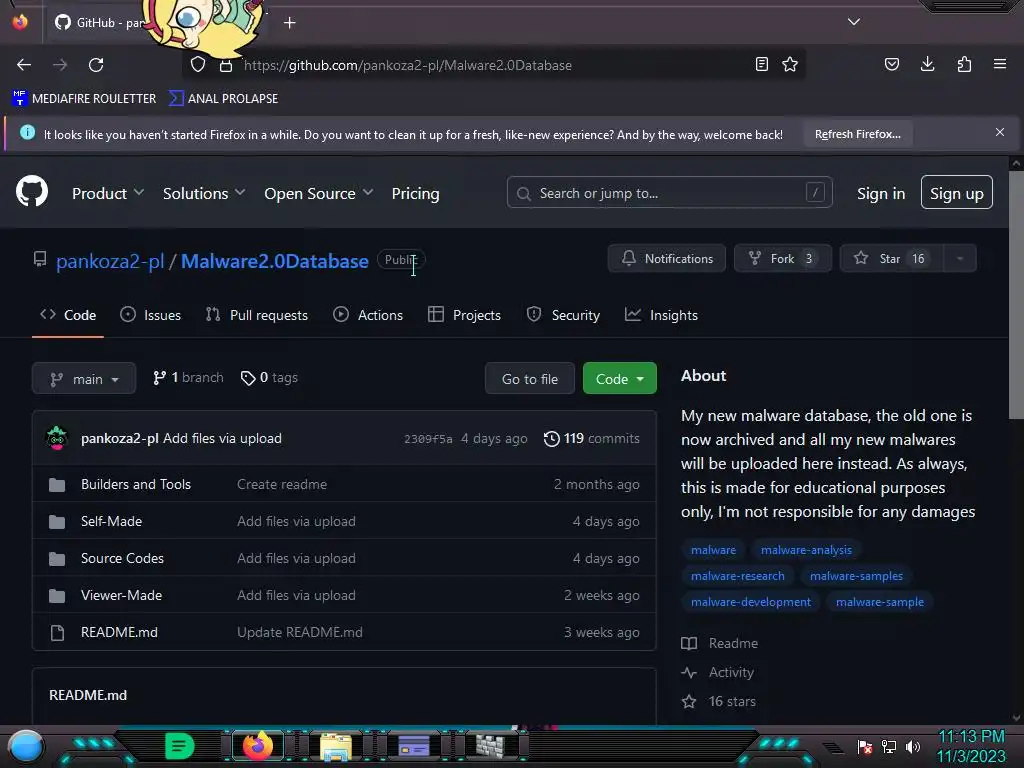Image resolution: width=1024 pixels, height=768 pixels.
Task: Click the Sign up button
Action: tap(957, 193)
